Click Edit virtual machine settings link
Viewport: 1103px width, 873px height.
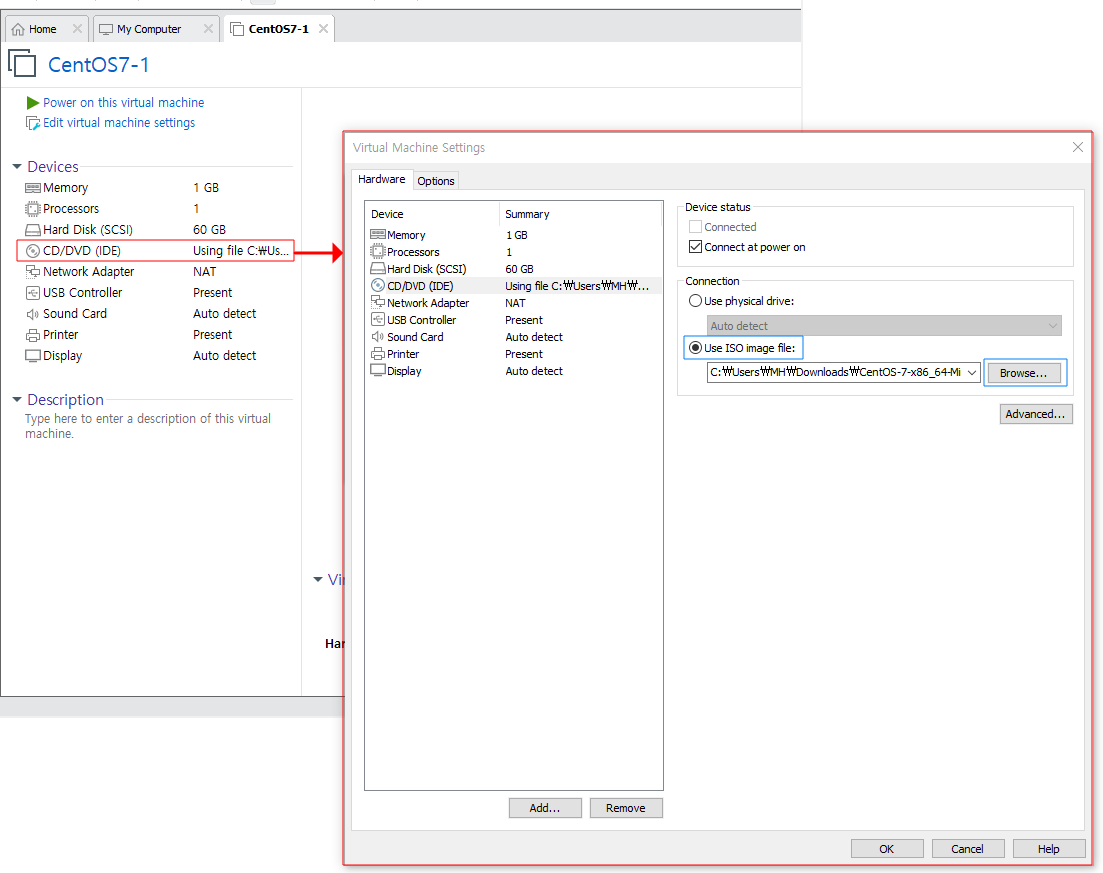[119, 123]
